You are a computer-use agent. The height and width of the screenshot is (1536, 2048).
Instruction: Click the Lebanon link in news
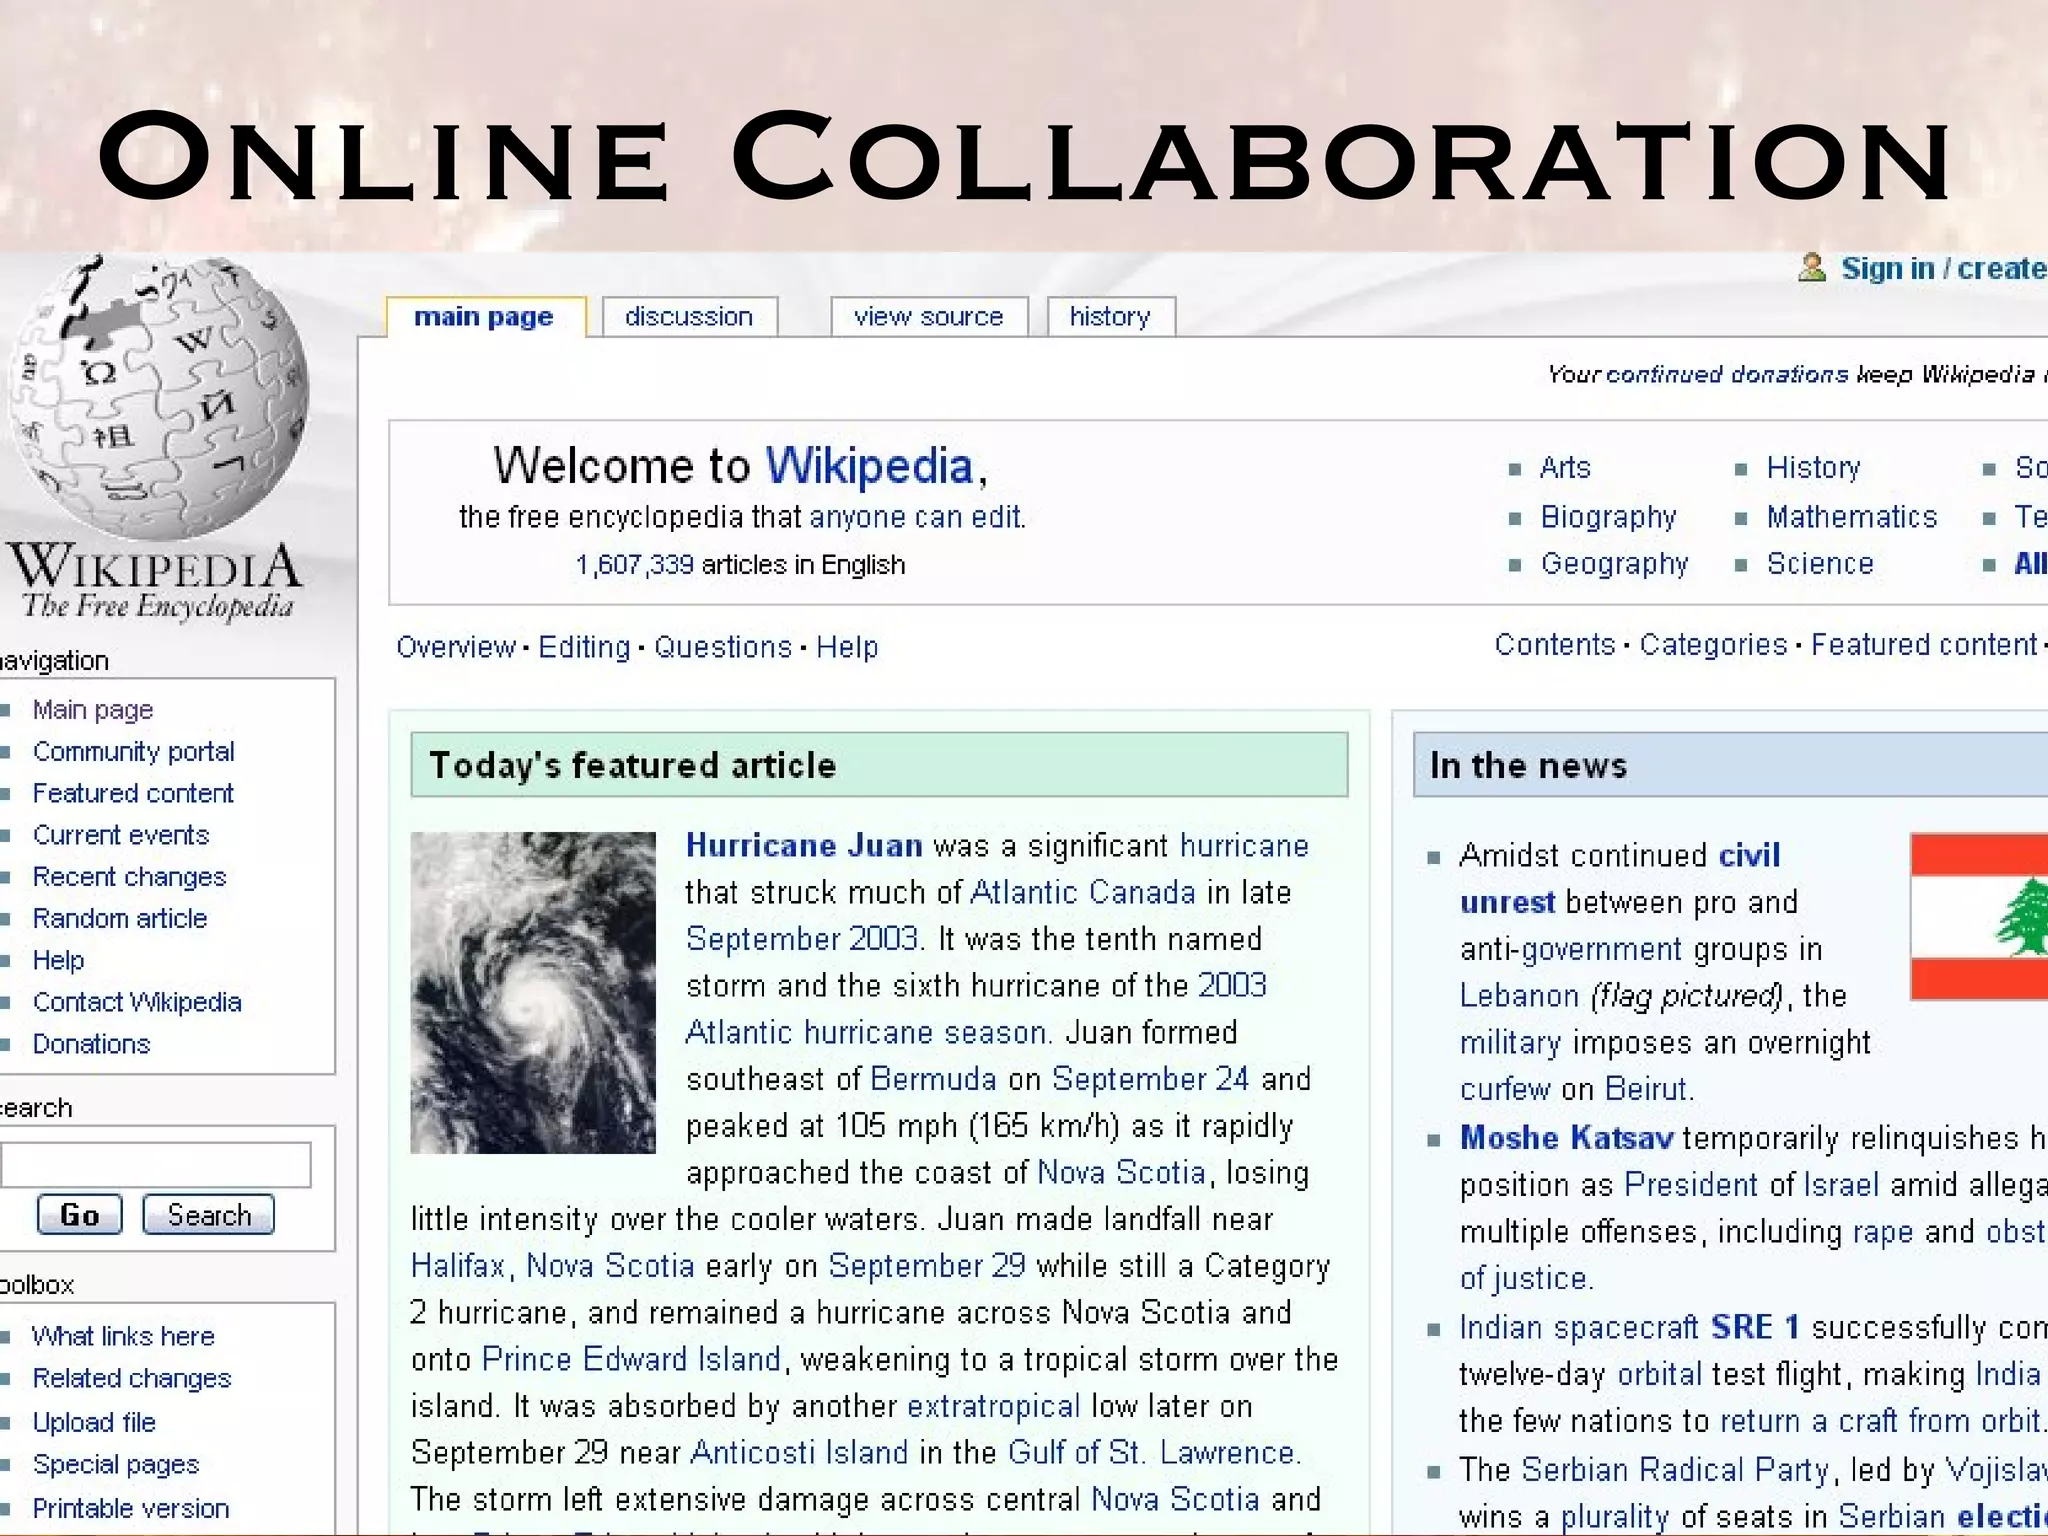(x=1519, y=996)
